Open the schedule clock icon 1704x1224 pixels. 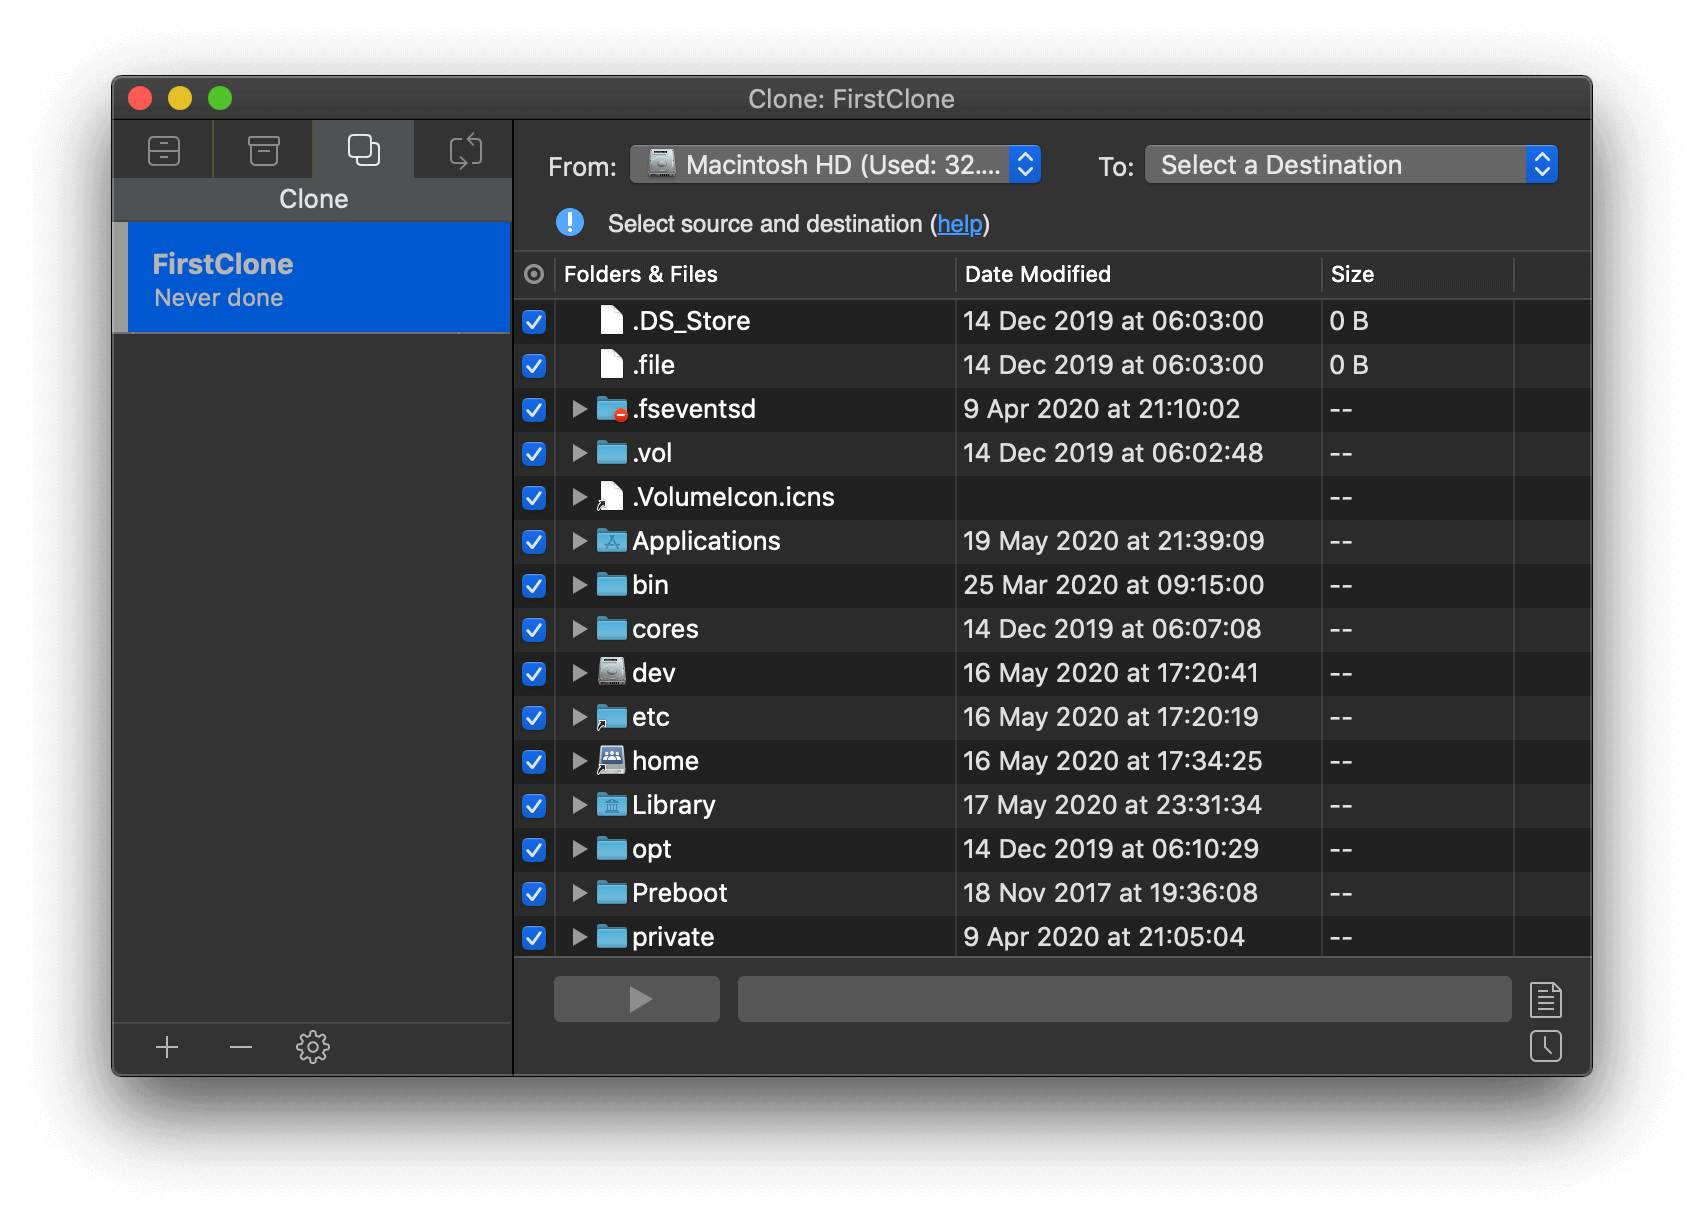click(x=1545, y=1046)
